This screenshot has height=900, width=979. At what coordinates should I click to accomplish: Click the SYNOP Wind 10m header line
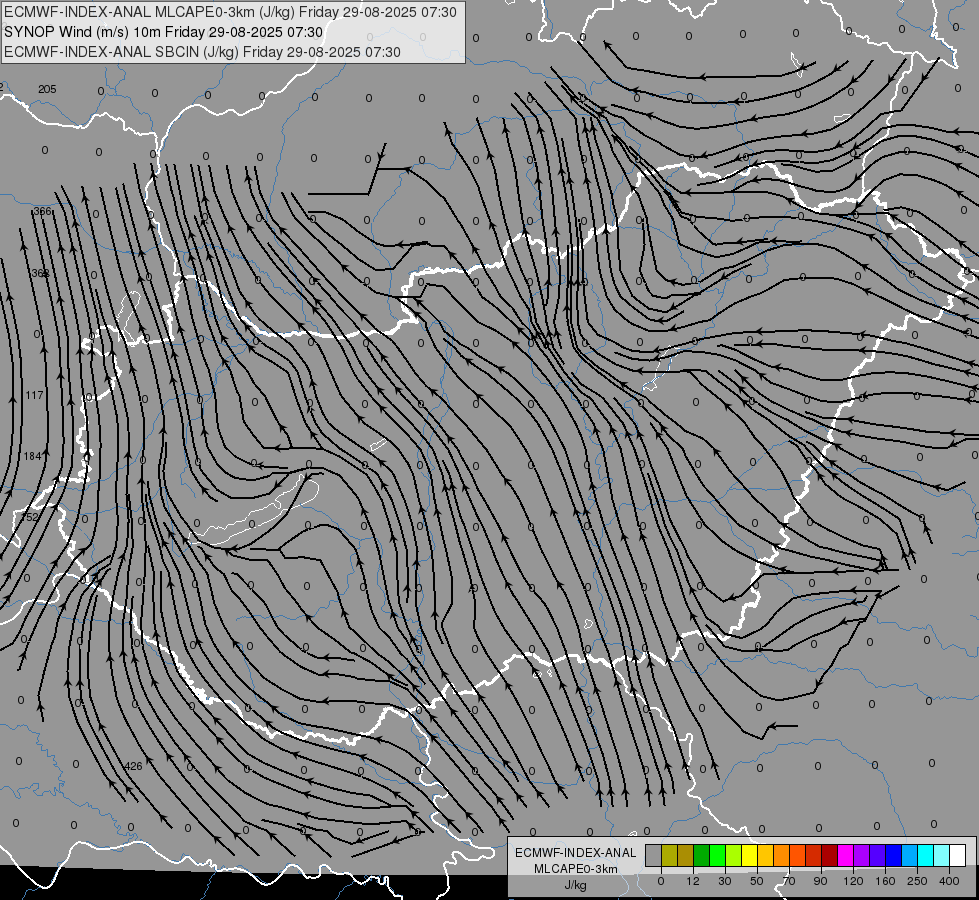coord(164,32)
